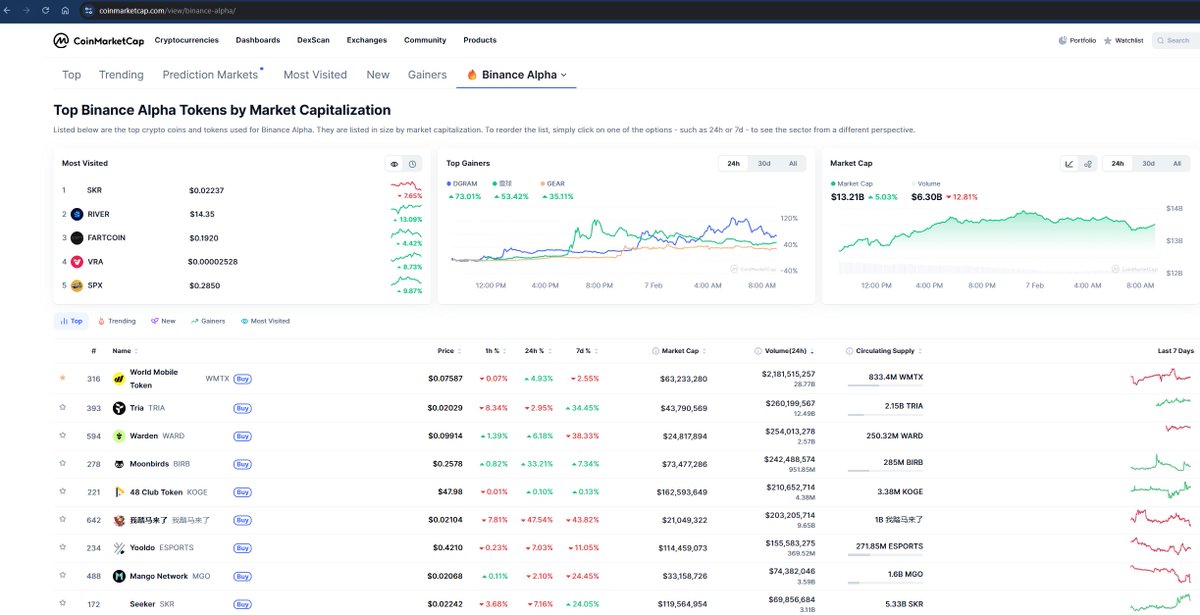
Task: Select 30d range in Top Gainers card
Action: click(763, 164)
